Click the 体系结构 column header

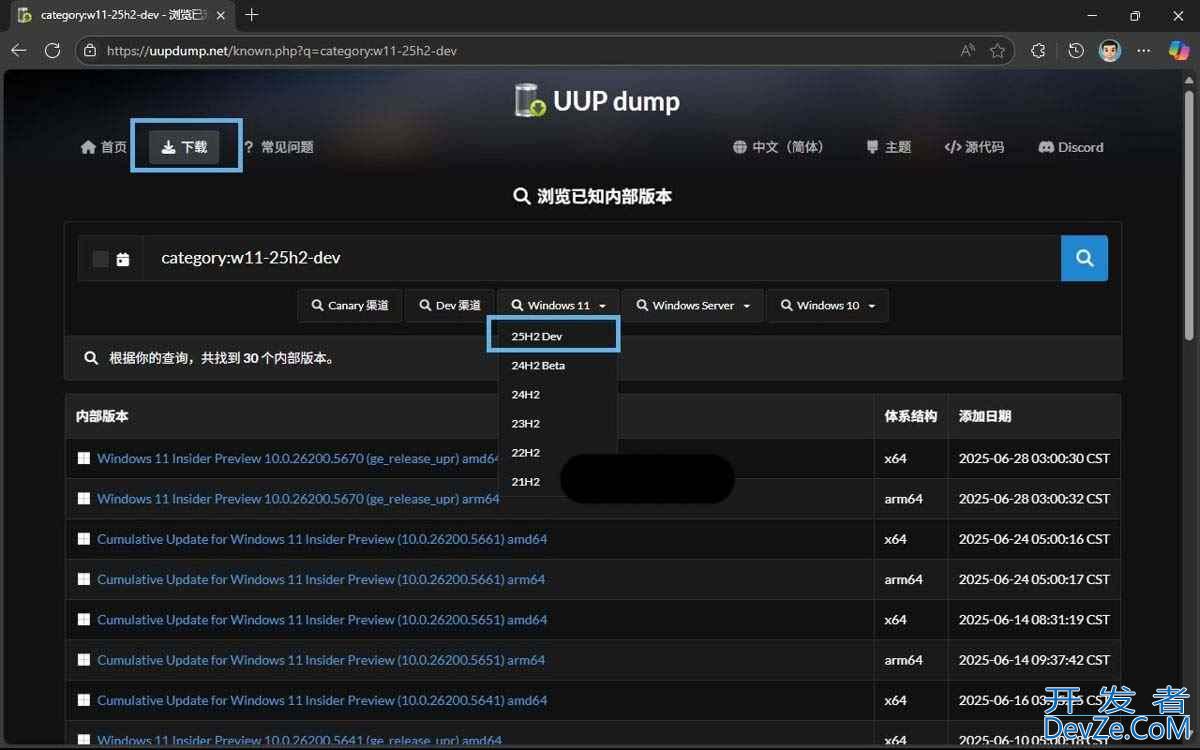[x=910, y=416]
